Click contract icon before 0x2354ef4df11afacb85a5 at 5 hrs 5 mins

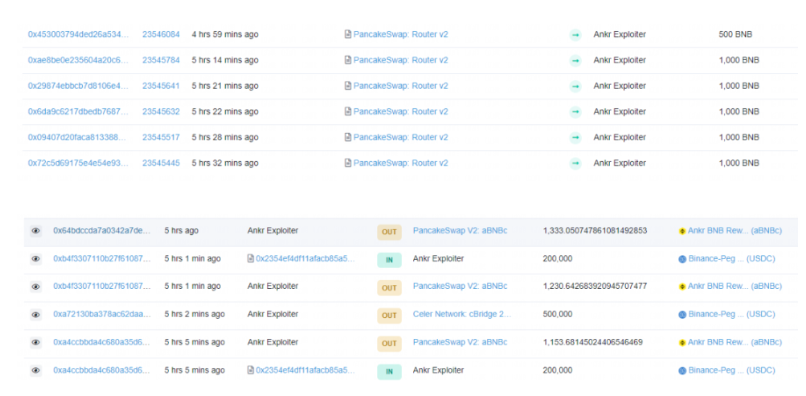pyautogui.click(x=251, y=370)
